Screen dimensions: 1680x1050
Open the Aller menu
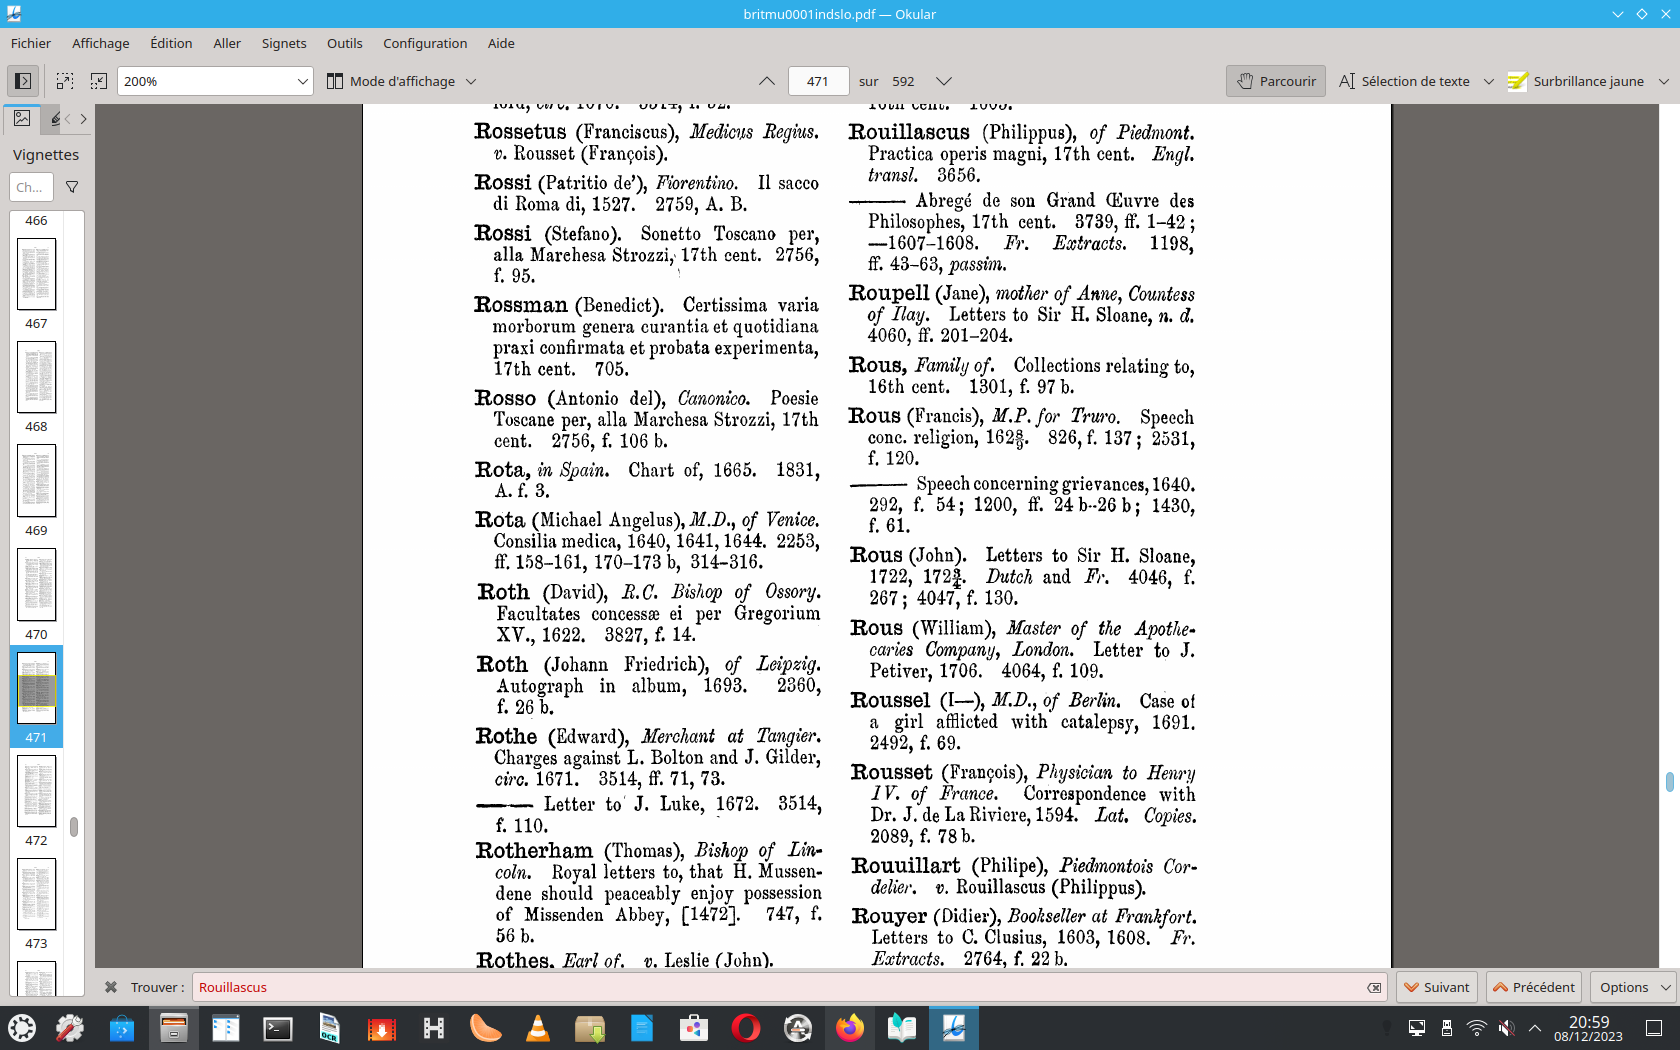[227, 43]
